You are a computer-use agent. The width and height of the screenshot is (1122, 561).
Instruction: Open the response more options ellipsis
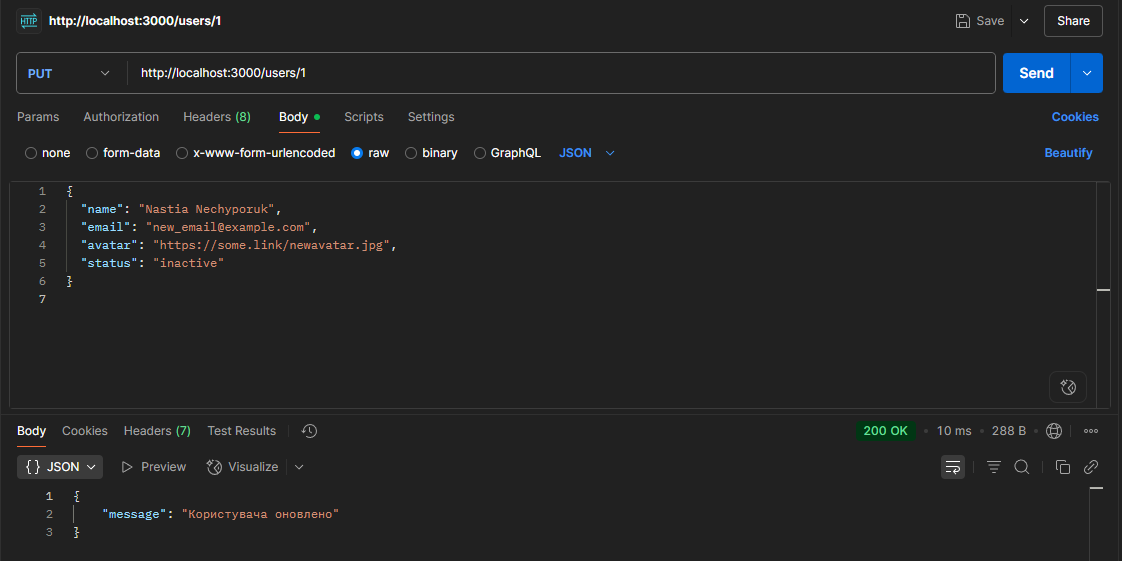1091,431
